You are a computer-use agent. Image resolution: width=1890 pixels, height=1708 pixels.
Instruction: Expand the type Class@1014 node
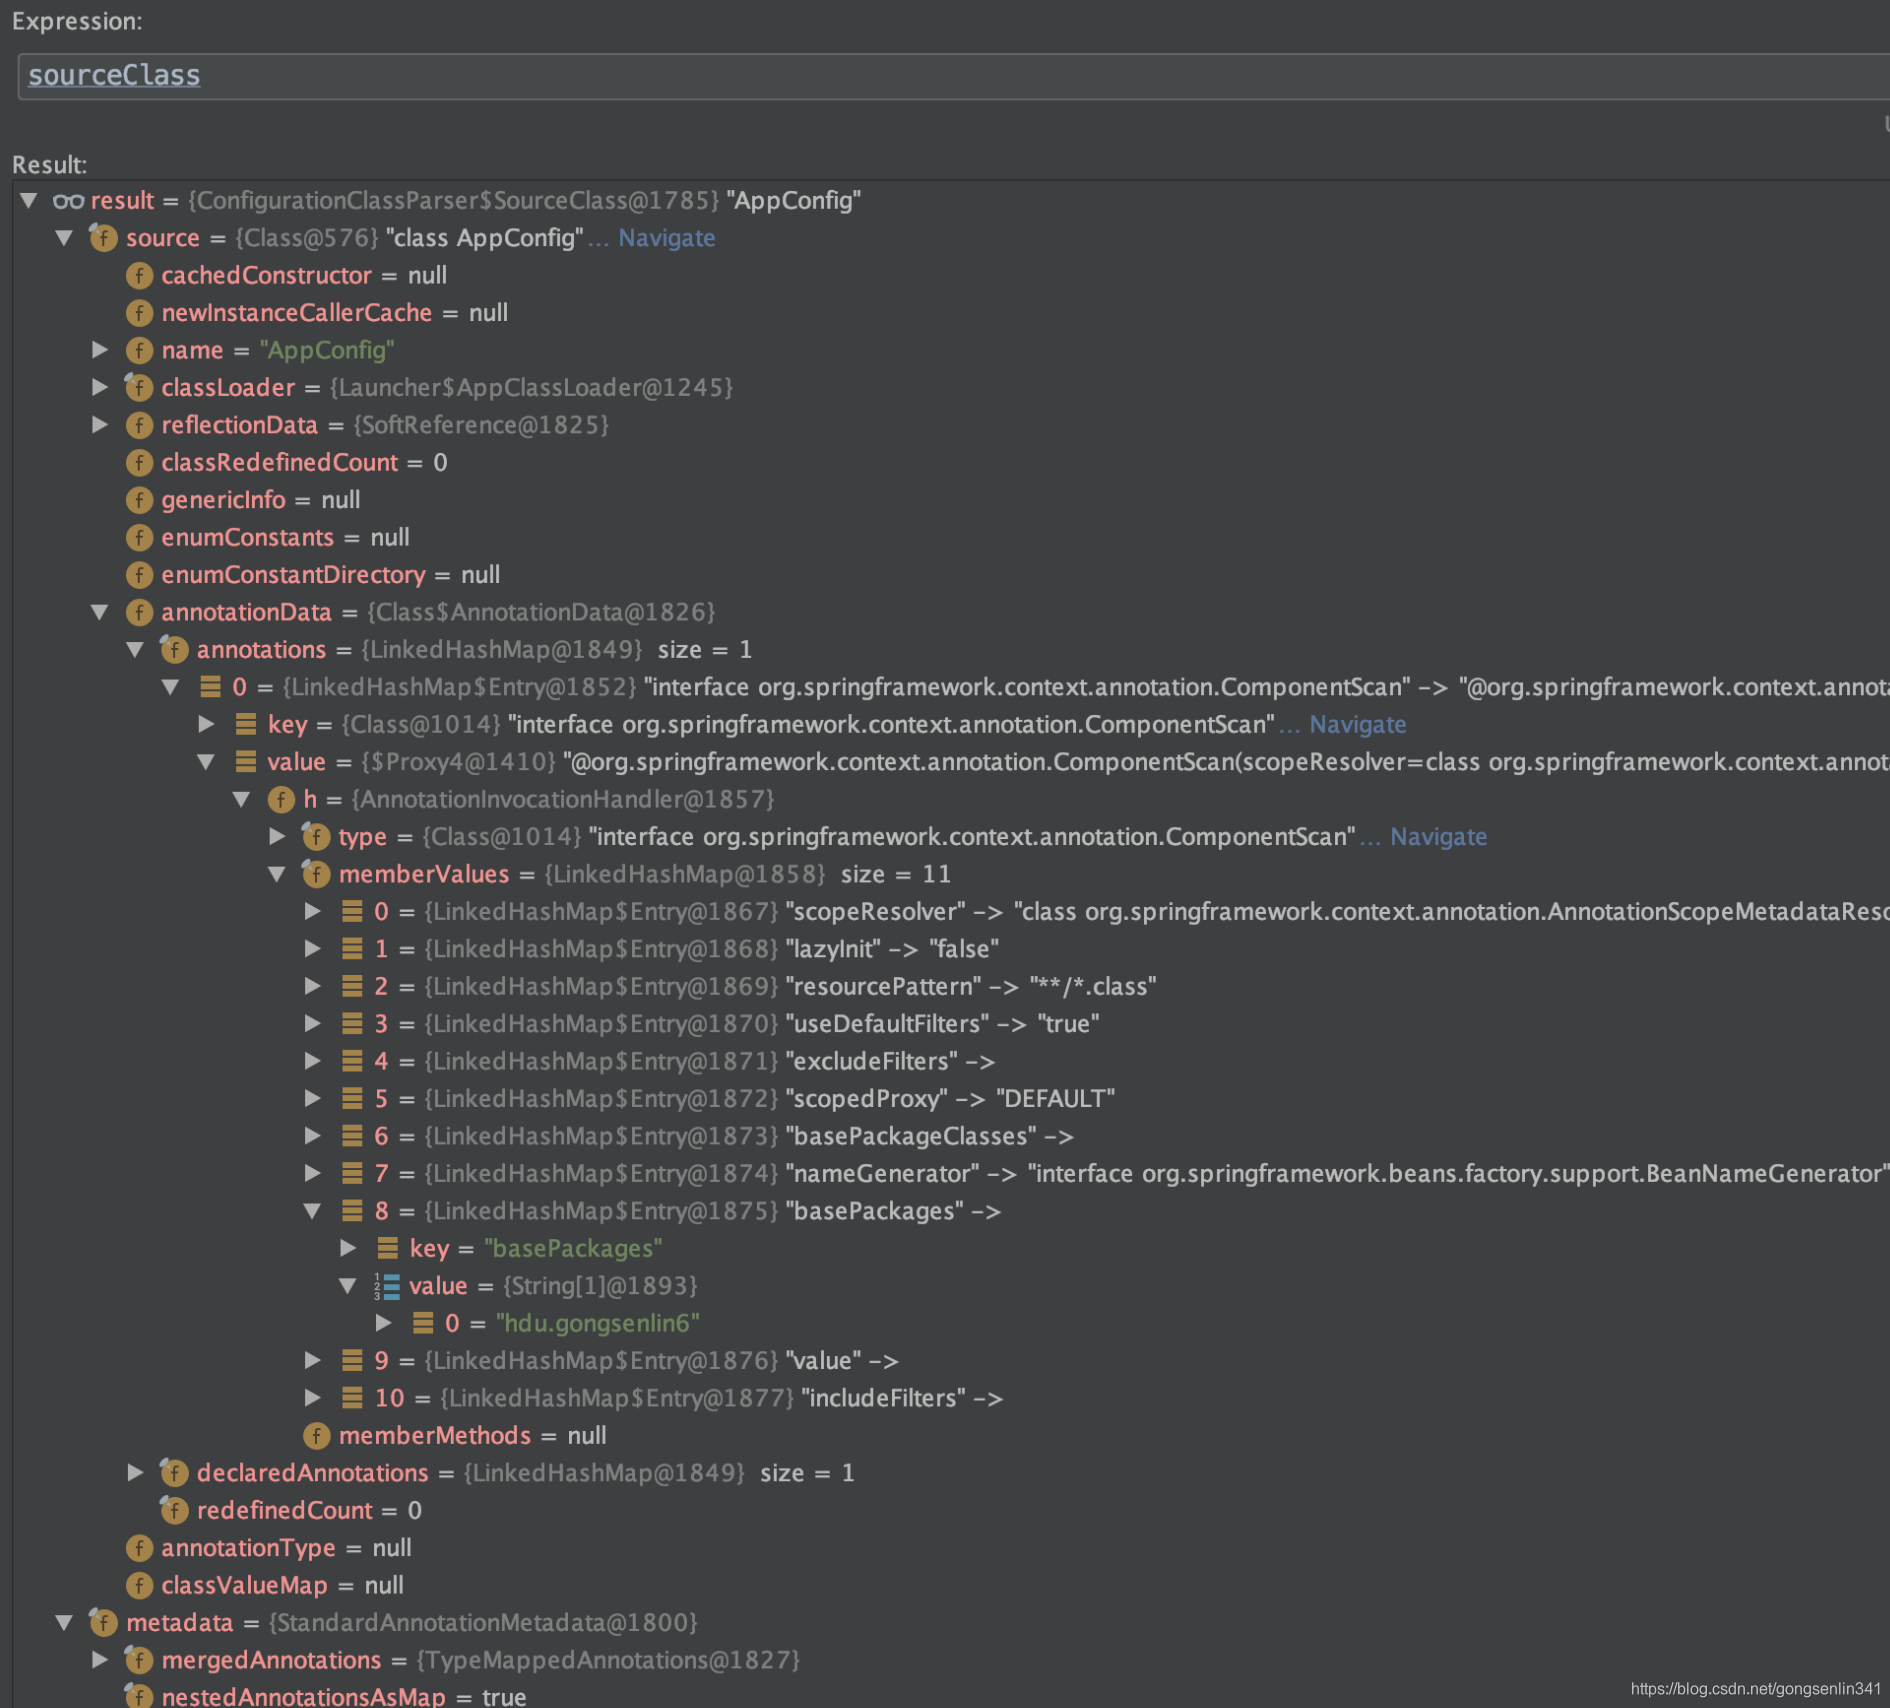[x=278, y=837]
